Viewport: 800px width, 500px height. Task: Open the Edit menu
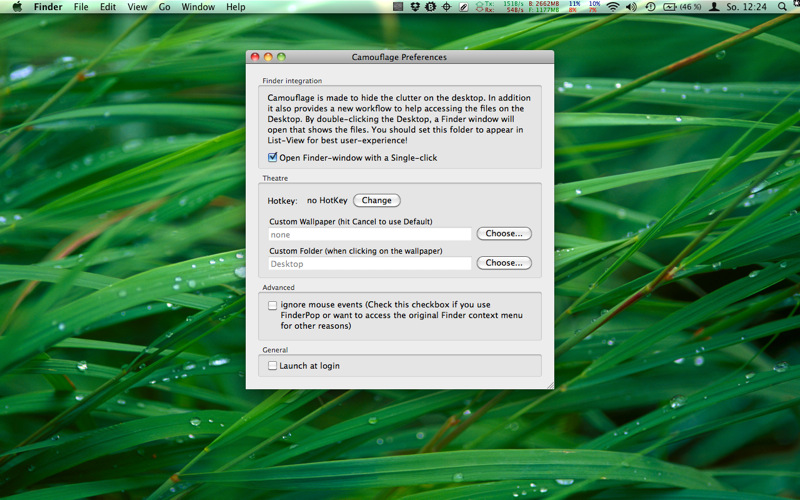[108, 7]
